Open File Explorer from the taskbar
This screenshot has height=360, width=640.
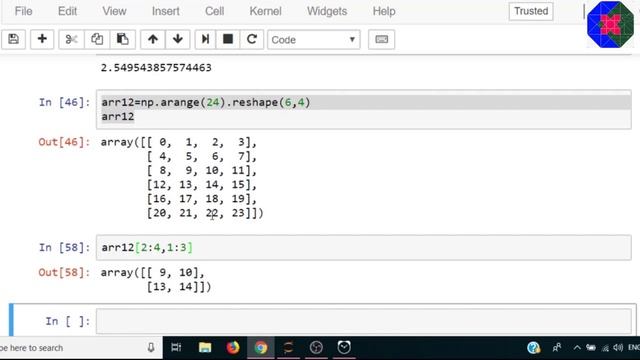[205, 348]
